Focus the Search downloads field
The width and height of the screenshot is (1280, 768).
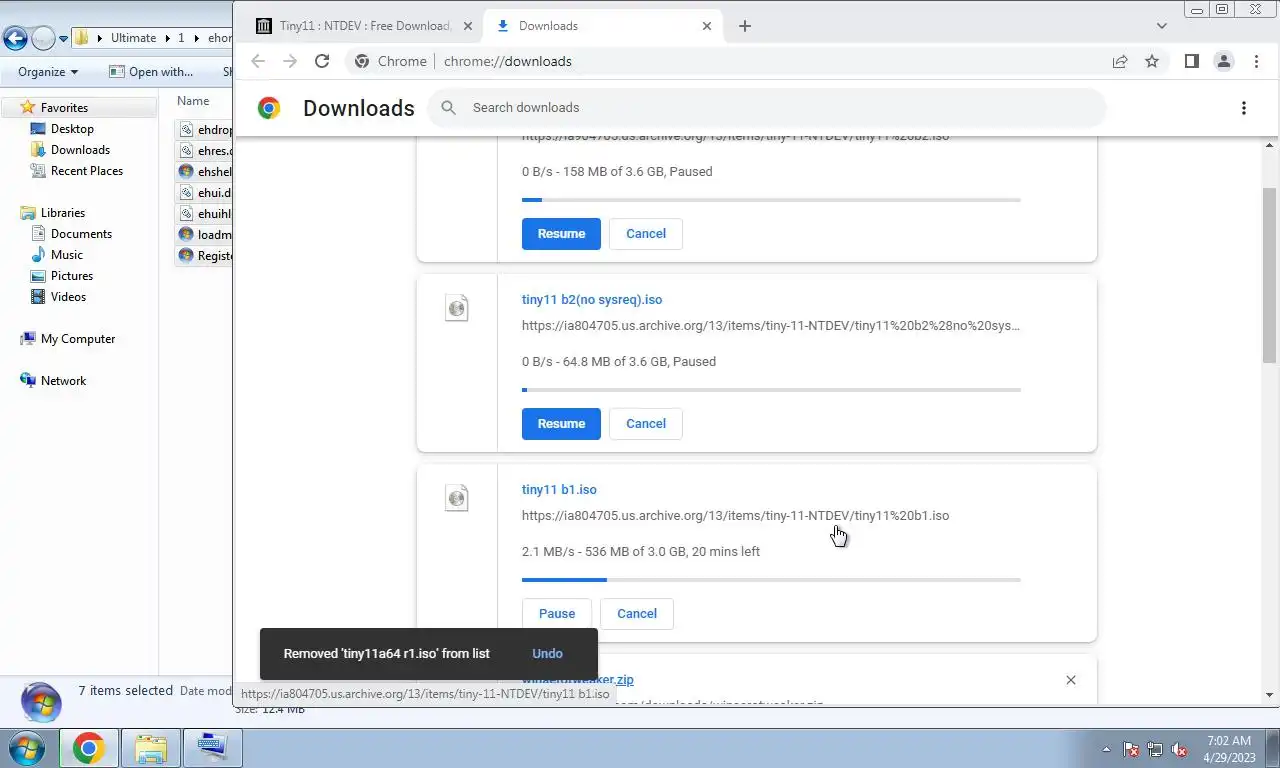[767, 108]
